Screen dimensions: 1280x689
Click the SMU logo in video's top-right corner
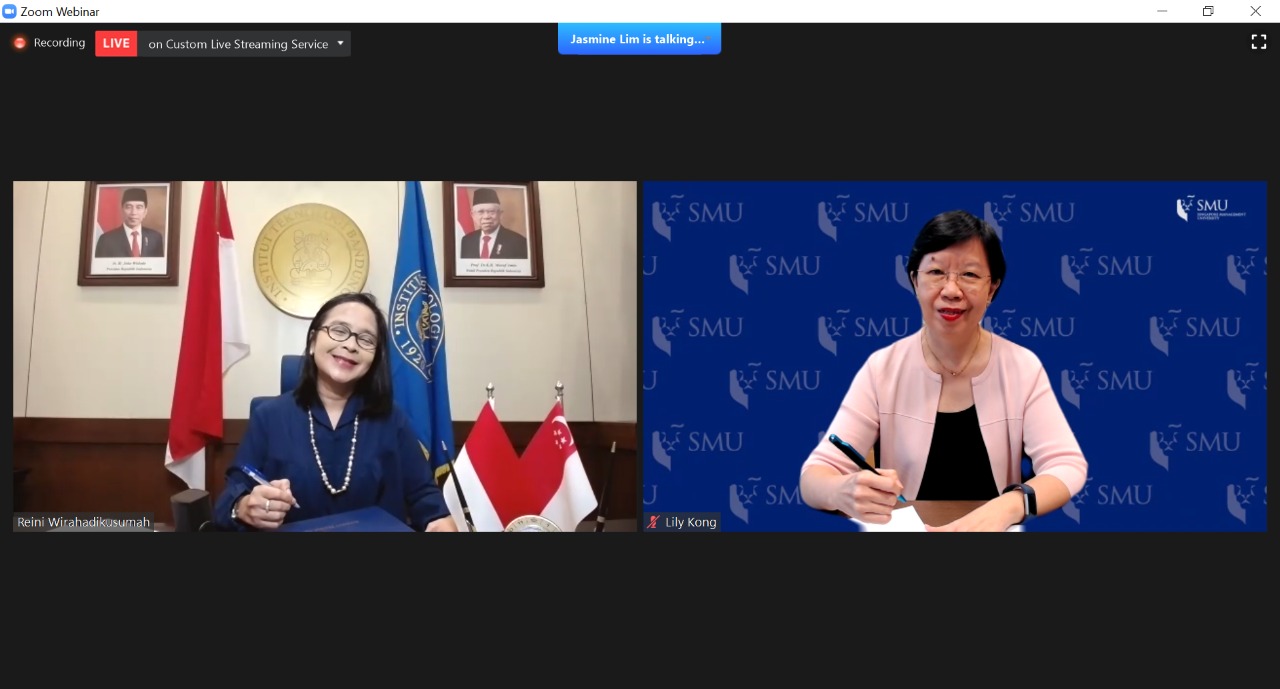[1210, 208]
